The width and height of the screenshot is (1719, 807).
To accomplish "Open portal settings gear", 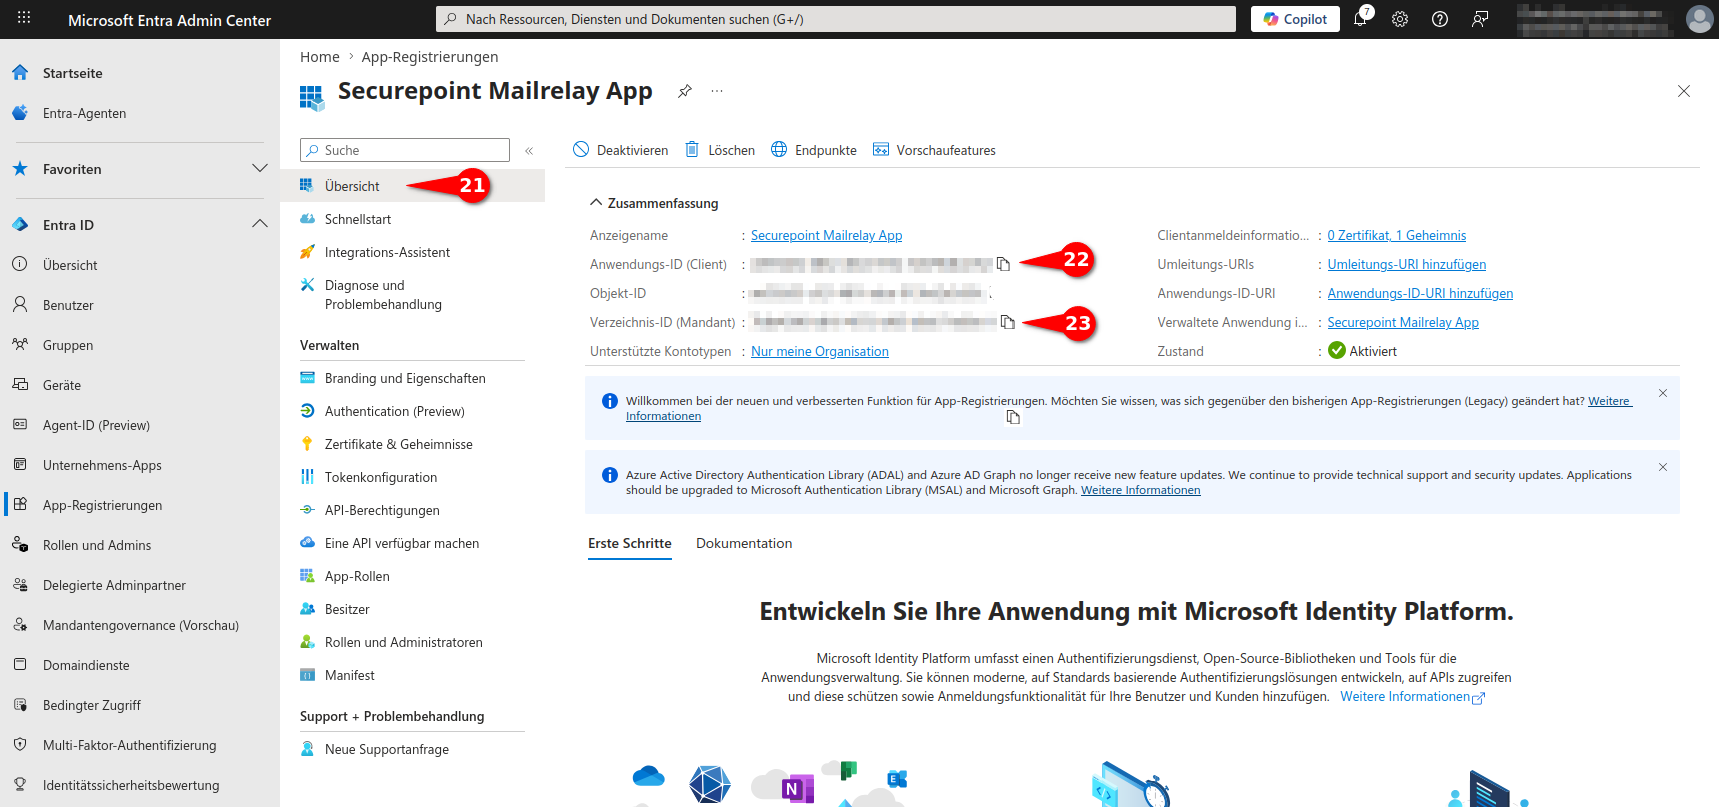I will pyautogui.click(x=1400, y=19).
